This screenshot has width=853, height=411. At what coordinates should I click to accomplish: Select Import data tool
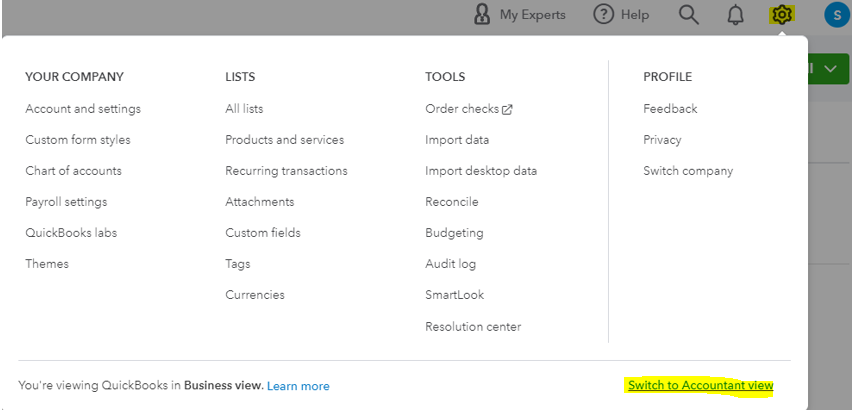457,140
